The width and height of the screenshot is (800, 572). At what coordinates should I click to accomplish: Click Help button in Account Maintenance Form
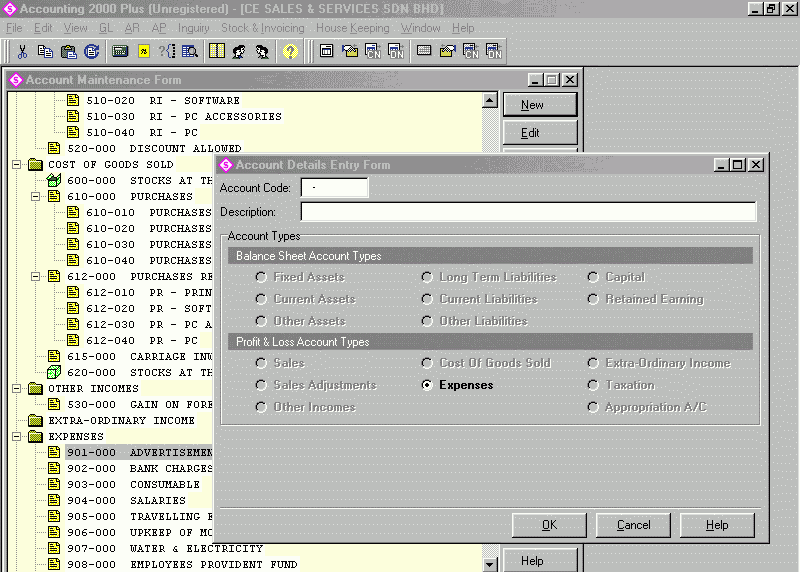click(540, 560)
